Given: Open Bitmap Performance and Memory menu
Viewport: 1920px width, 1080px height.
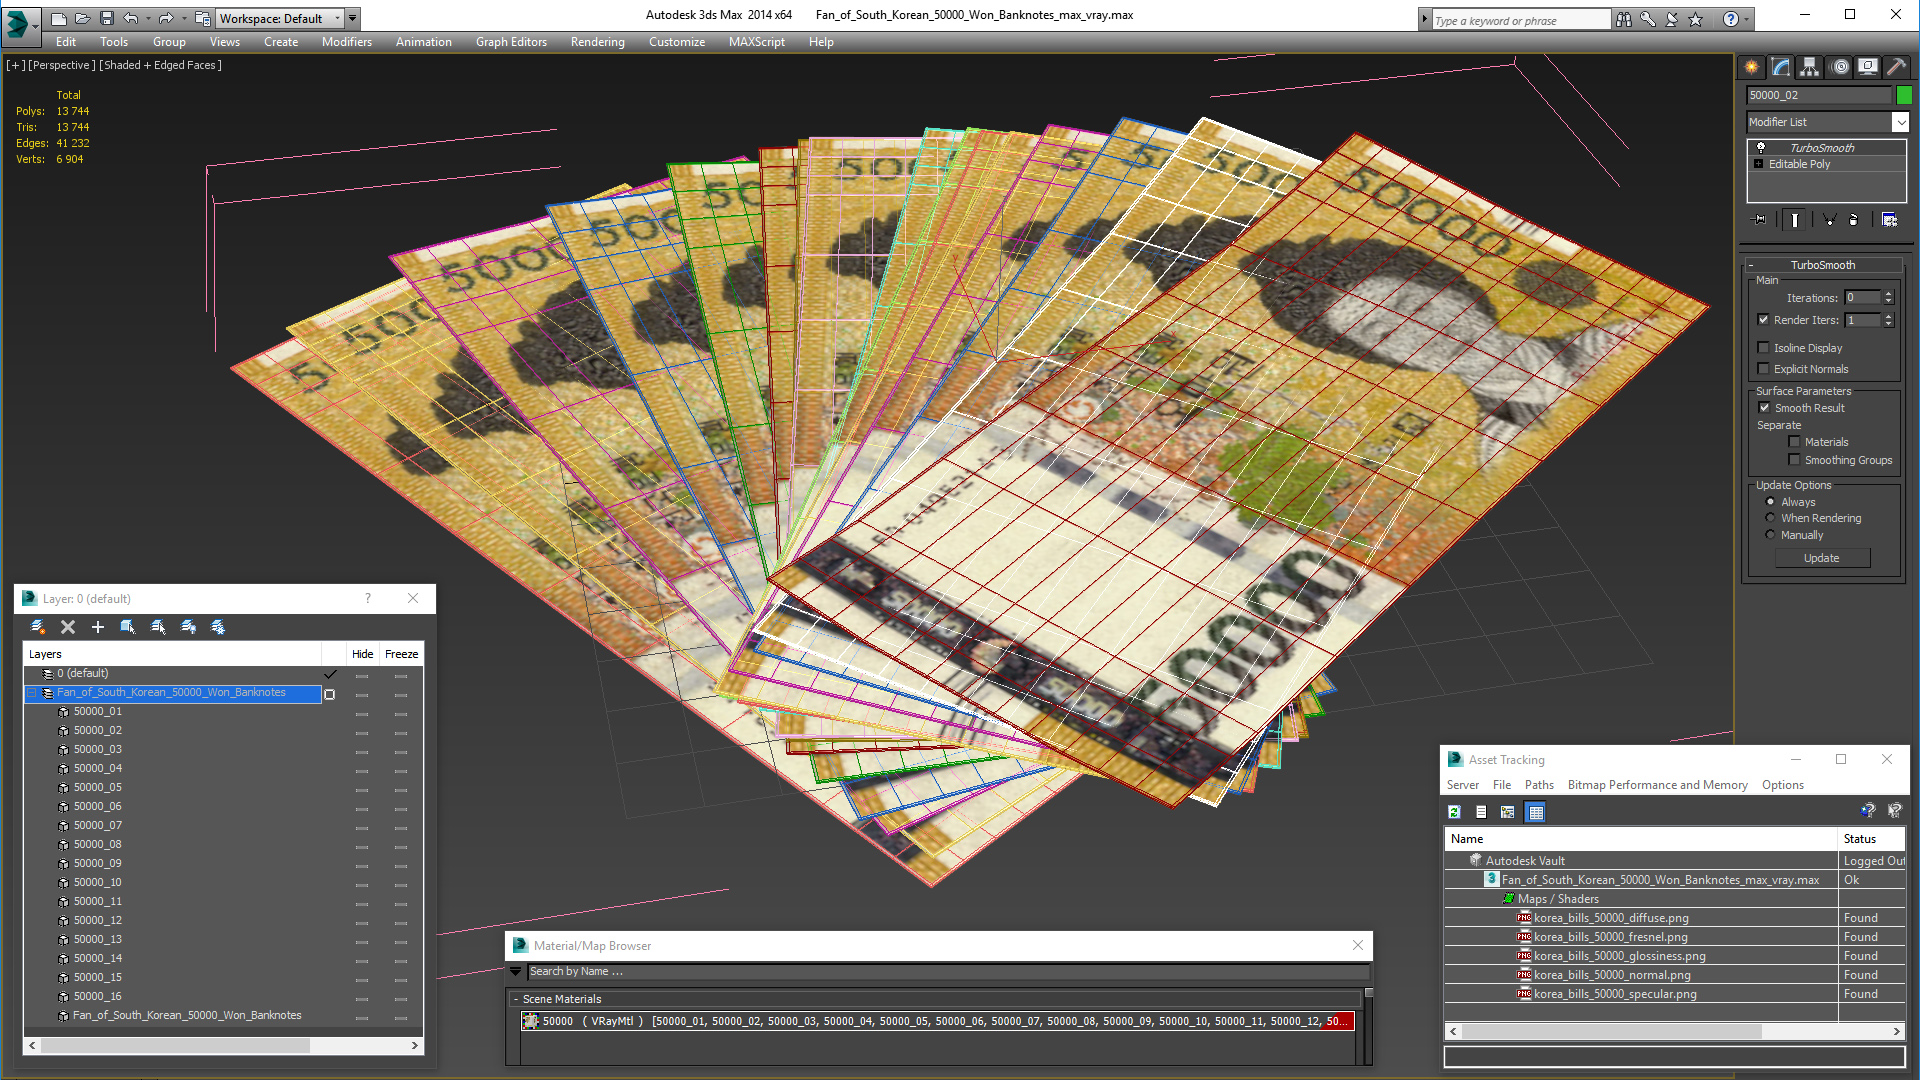Looking at the screenshot, I should (1657, 785).
